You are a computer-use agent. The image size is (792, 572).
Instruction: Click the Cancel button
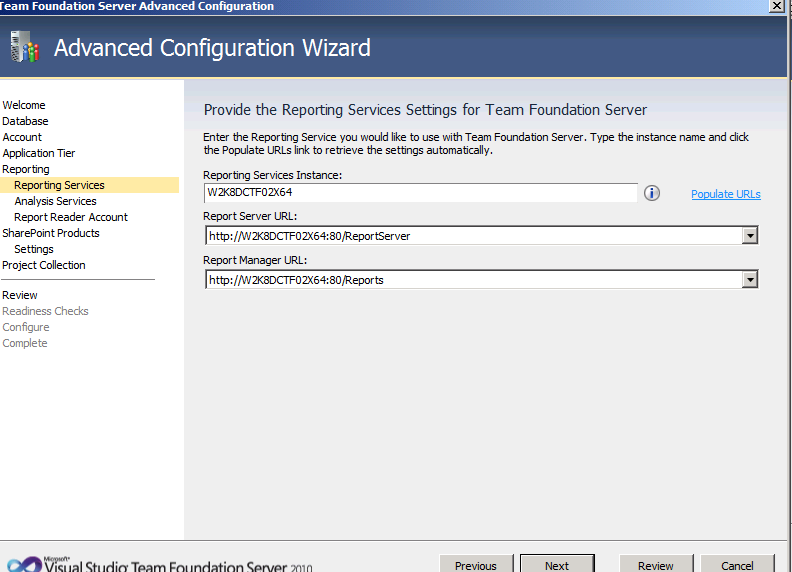point(737,564)
